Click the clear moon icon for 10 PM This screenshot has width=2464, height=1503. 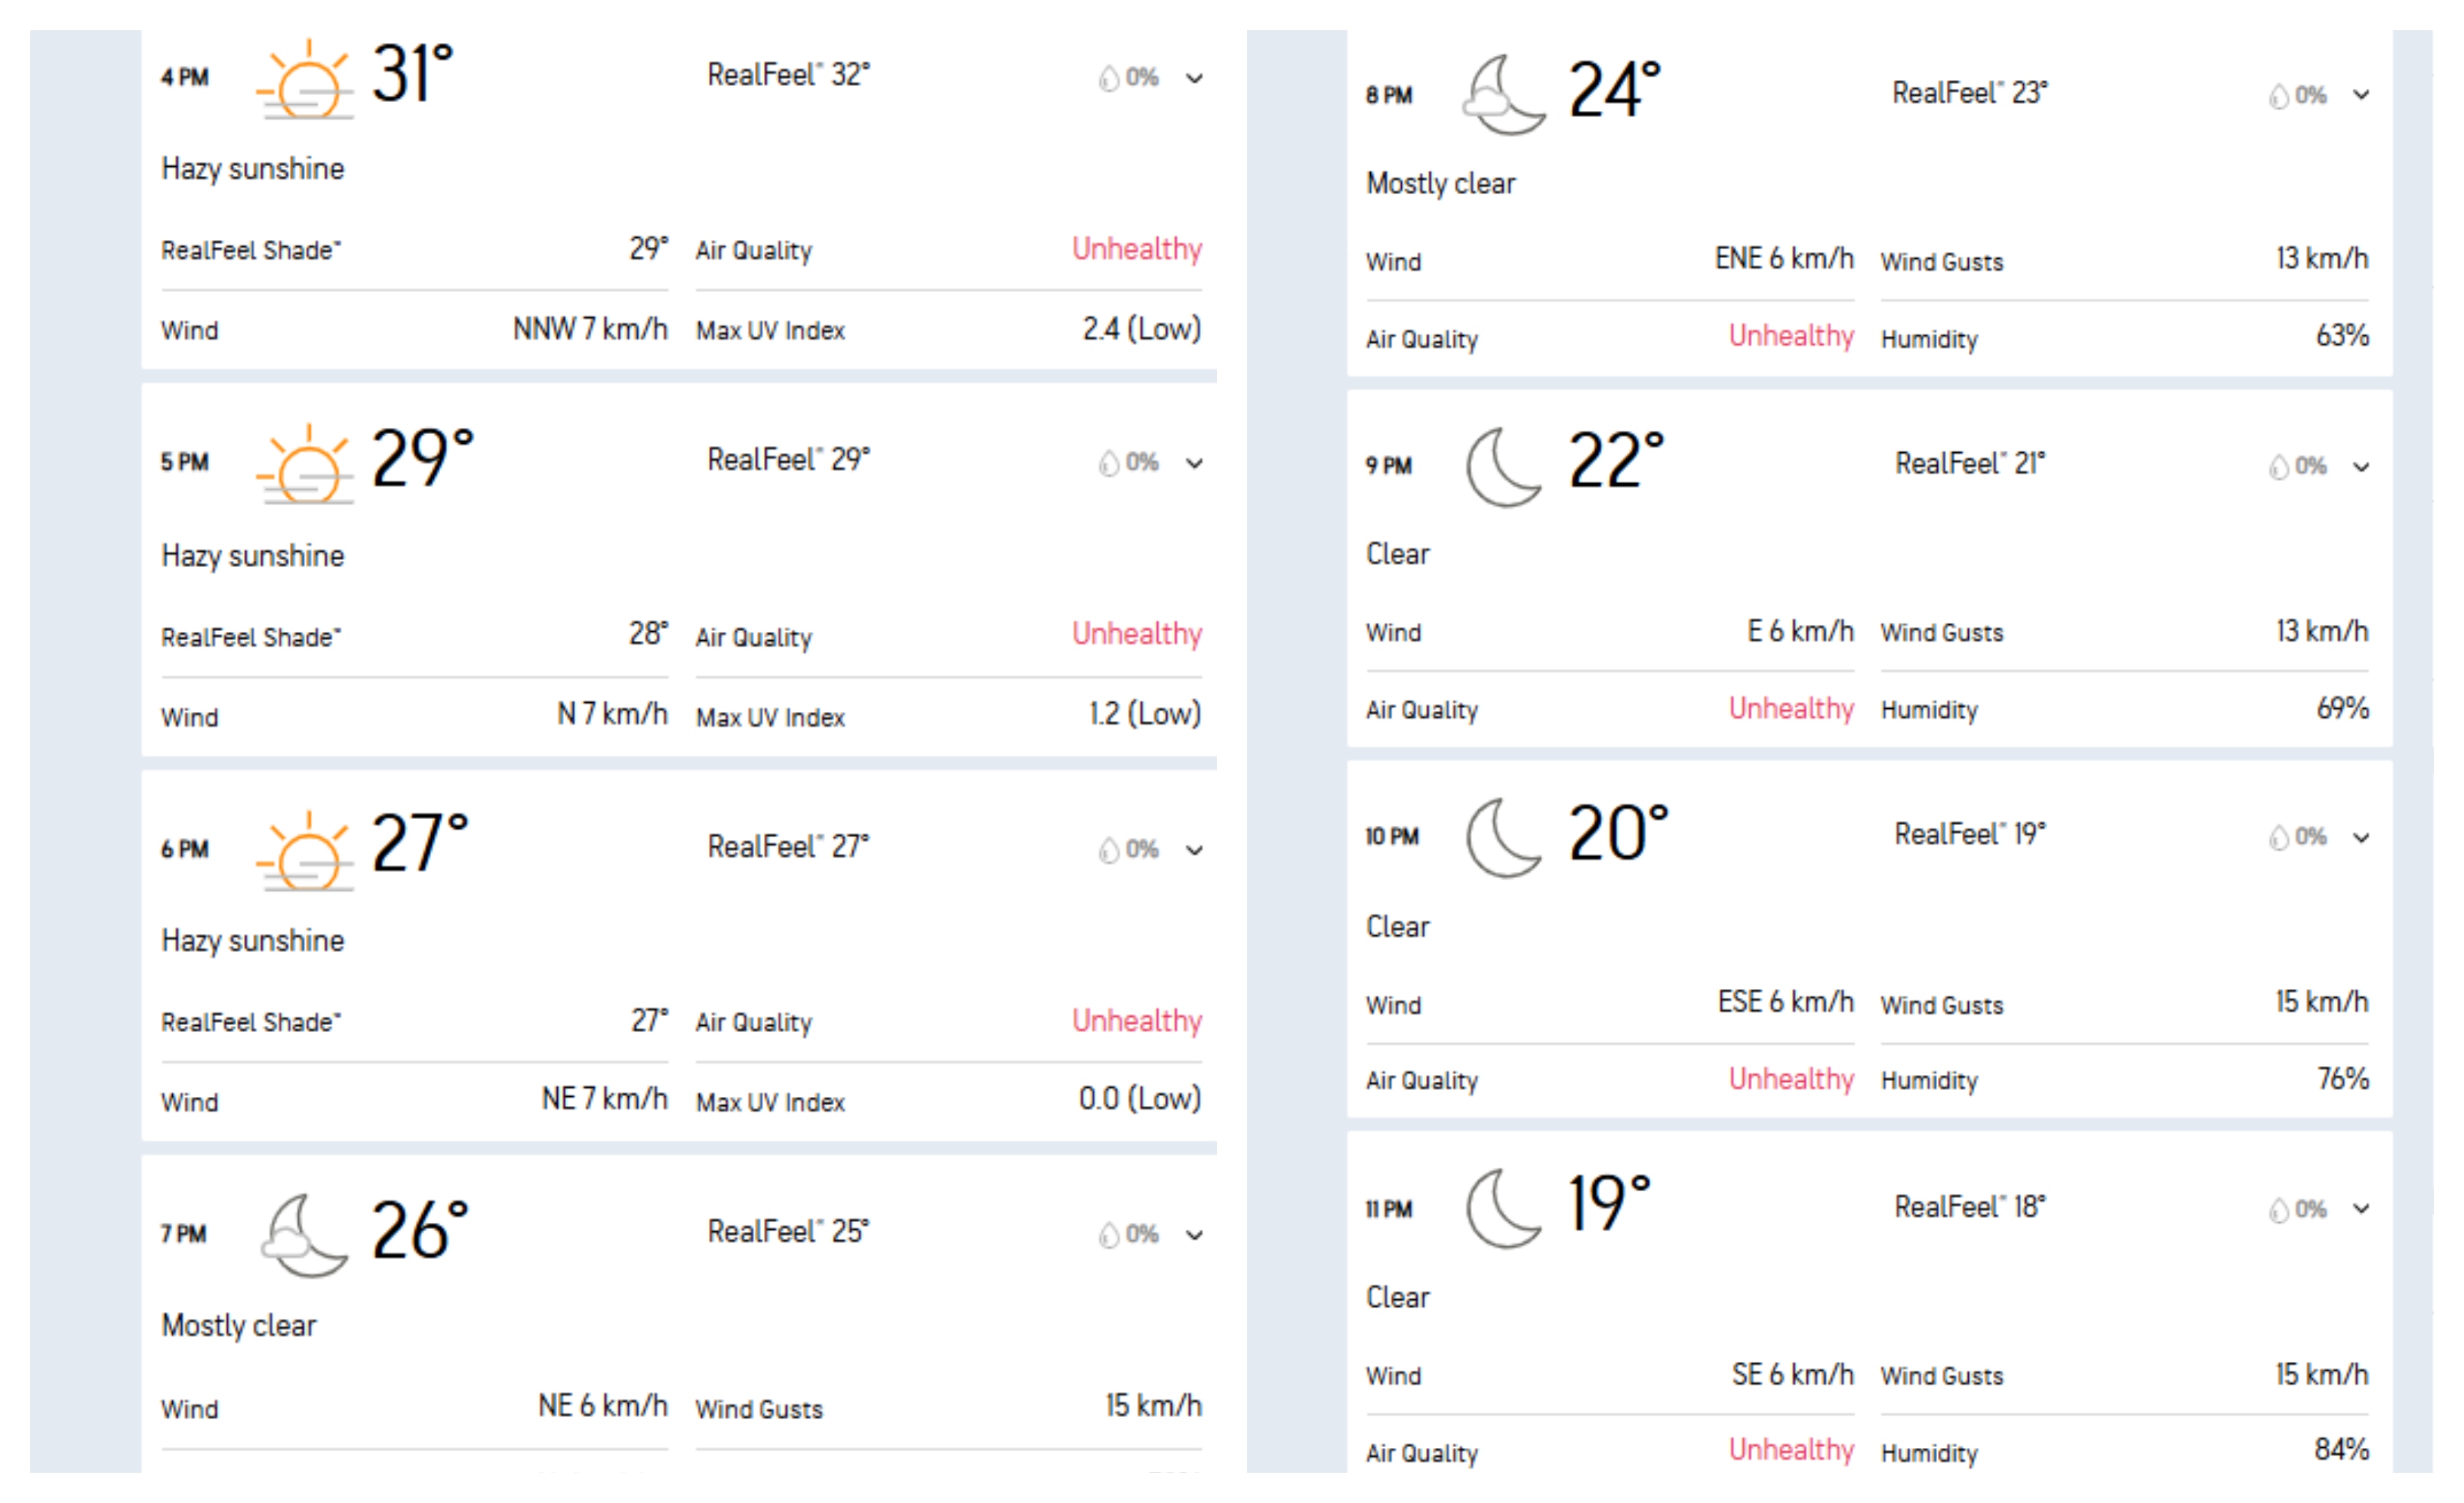(x=1503, y=838)
